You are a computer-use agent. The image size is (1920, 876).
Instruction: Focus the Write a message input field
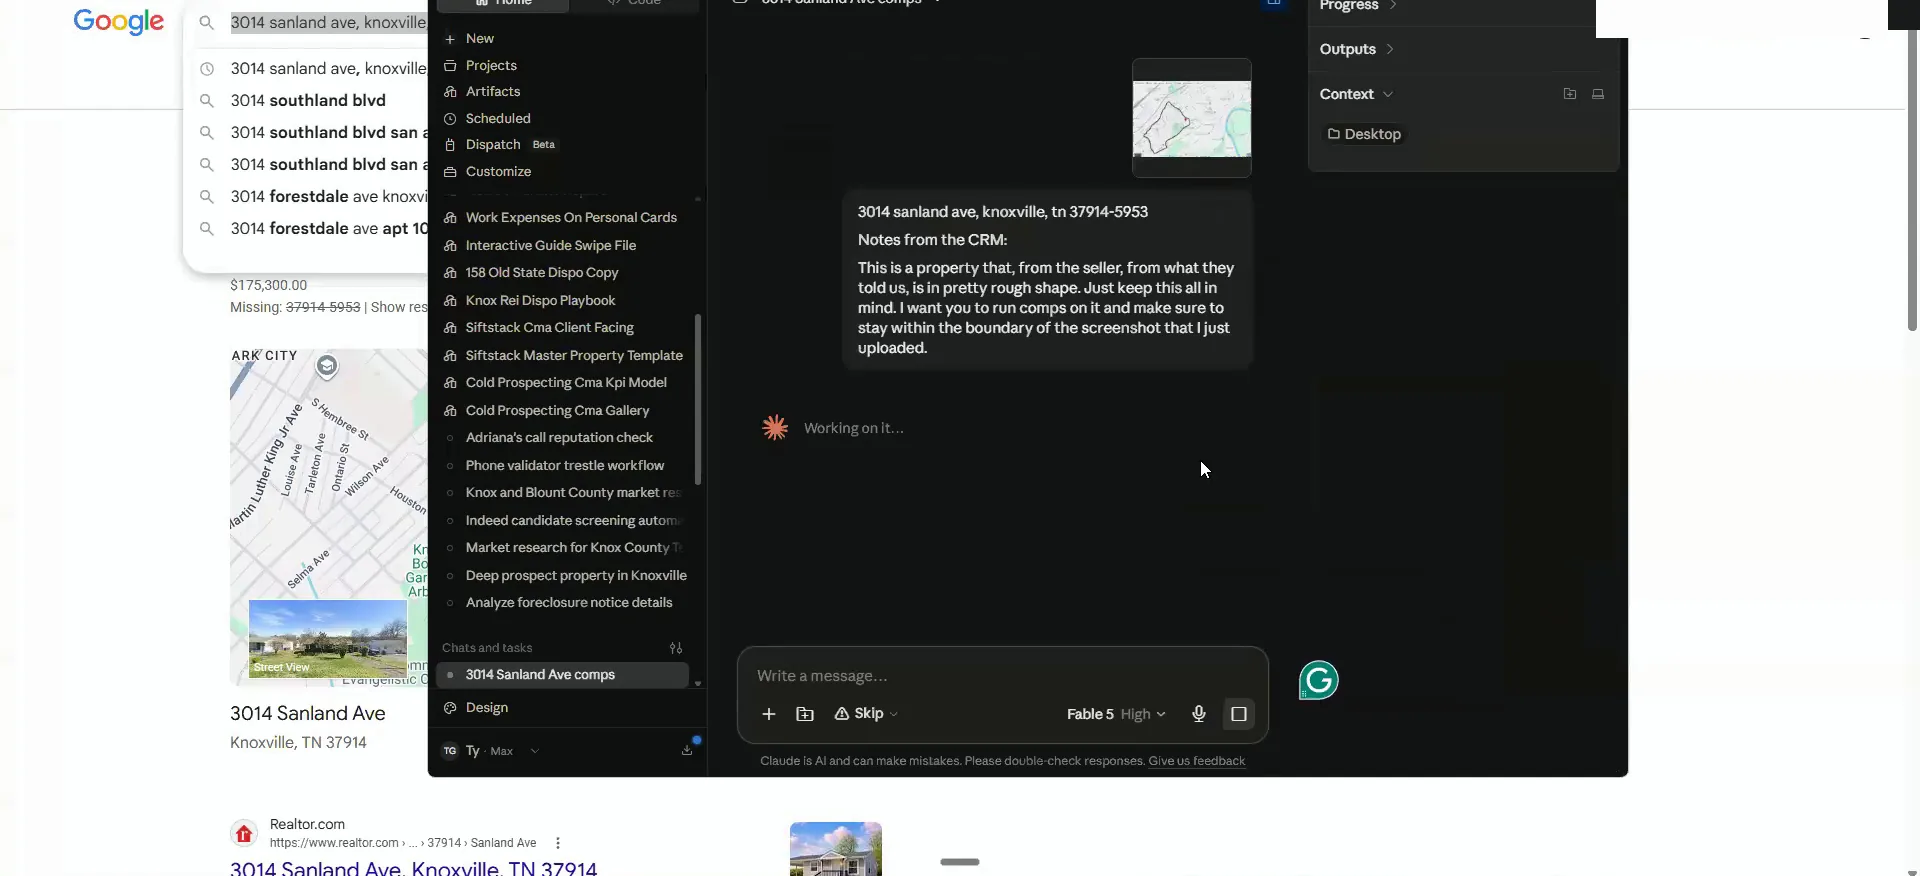(x=1002, y=676)
